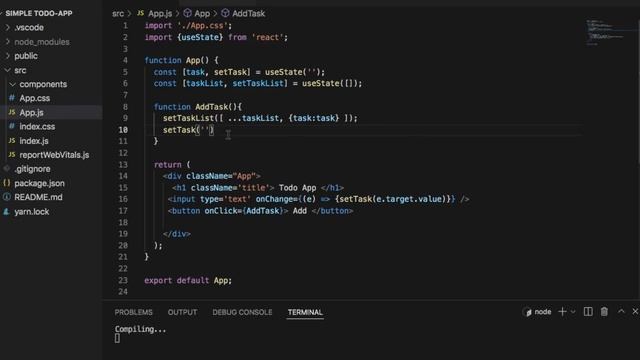The height and width of the screenshot is (360, 640).
Task: Switch to the OUTPUT panel tab
Action: pyautogui.click(x=182, y=312)
